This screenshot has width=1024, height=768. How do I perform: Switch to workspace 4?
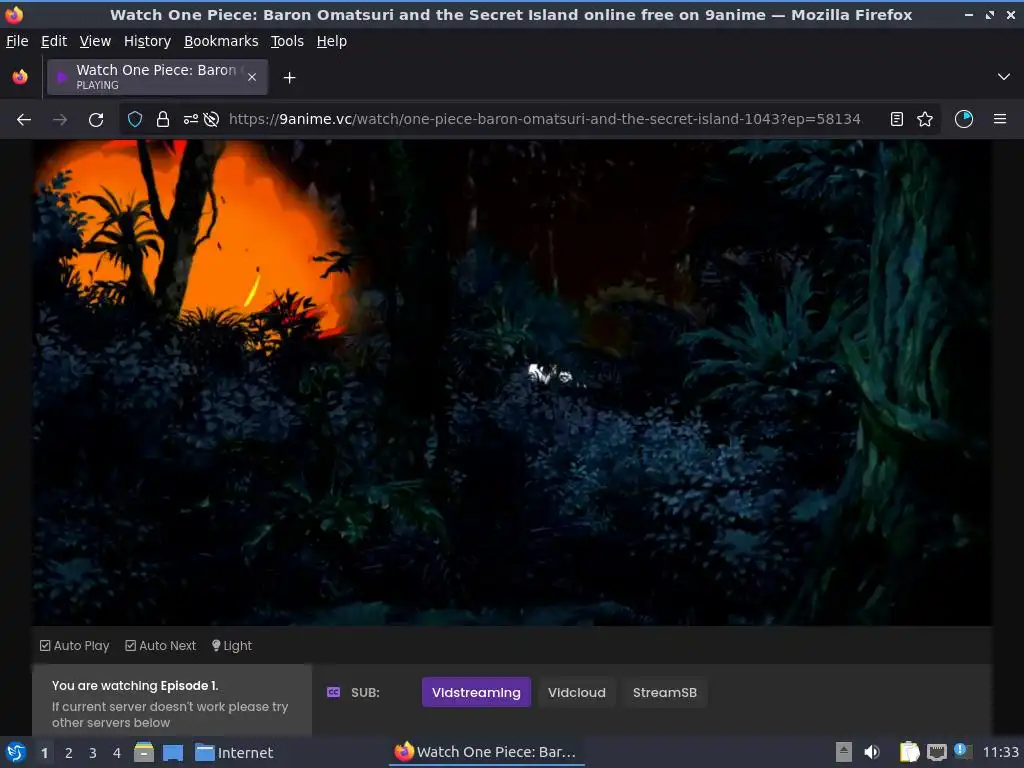click(117, 753)
